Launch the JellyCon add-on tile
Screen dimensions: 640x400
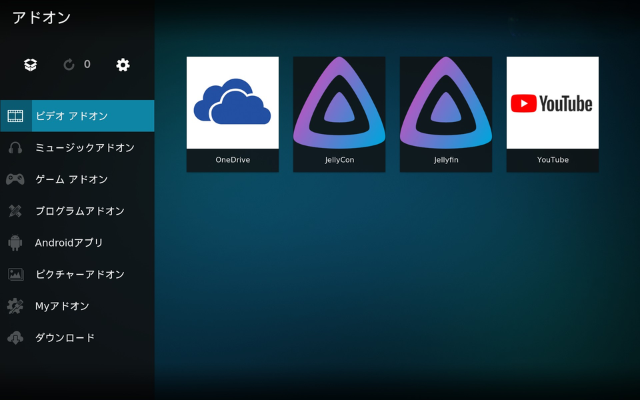(339, 102)
